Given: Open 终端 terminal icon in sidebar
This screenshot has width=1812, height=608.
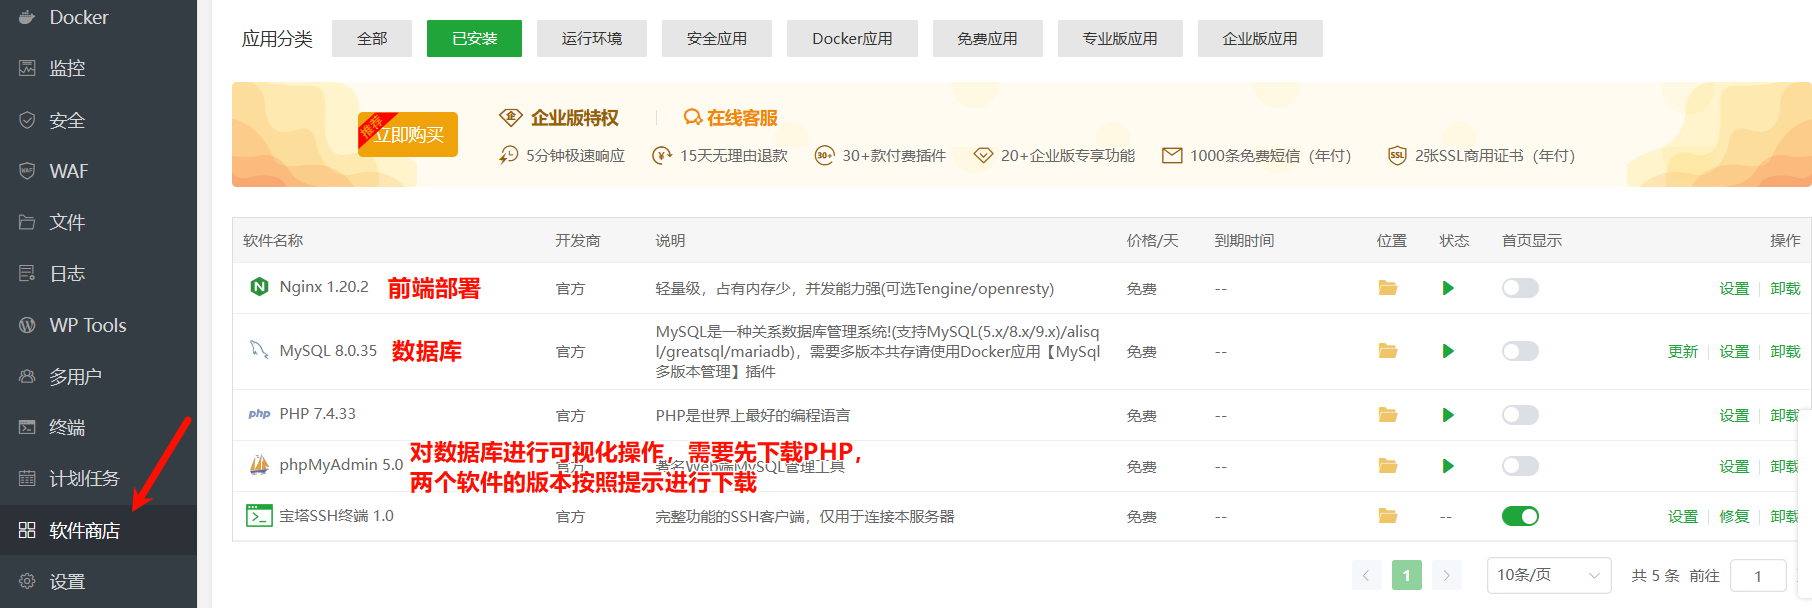Looking at the screenshot, I should [27, 427].
